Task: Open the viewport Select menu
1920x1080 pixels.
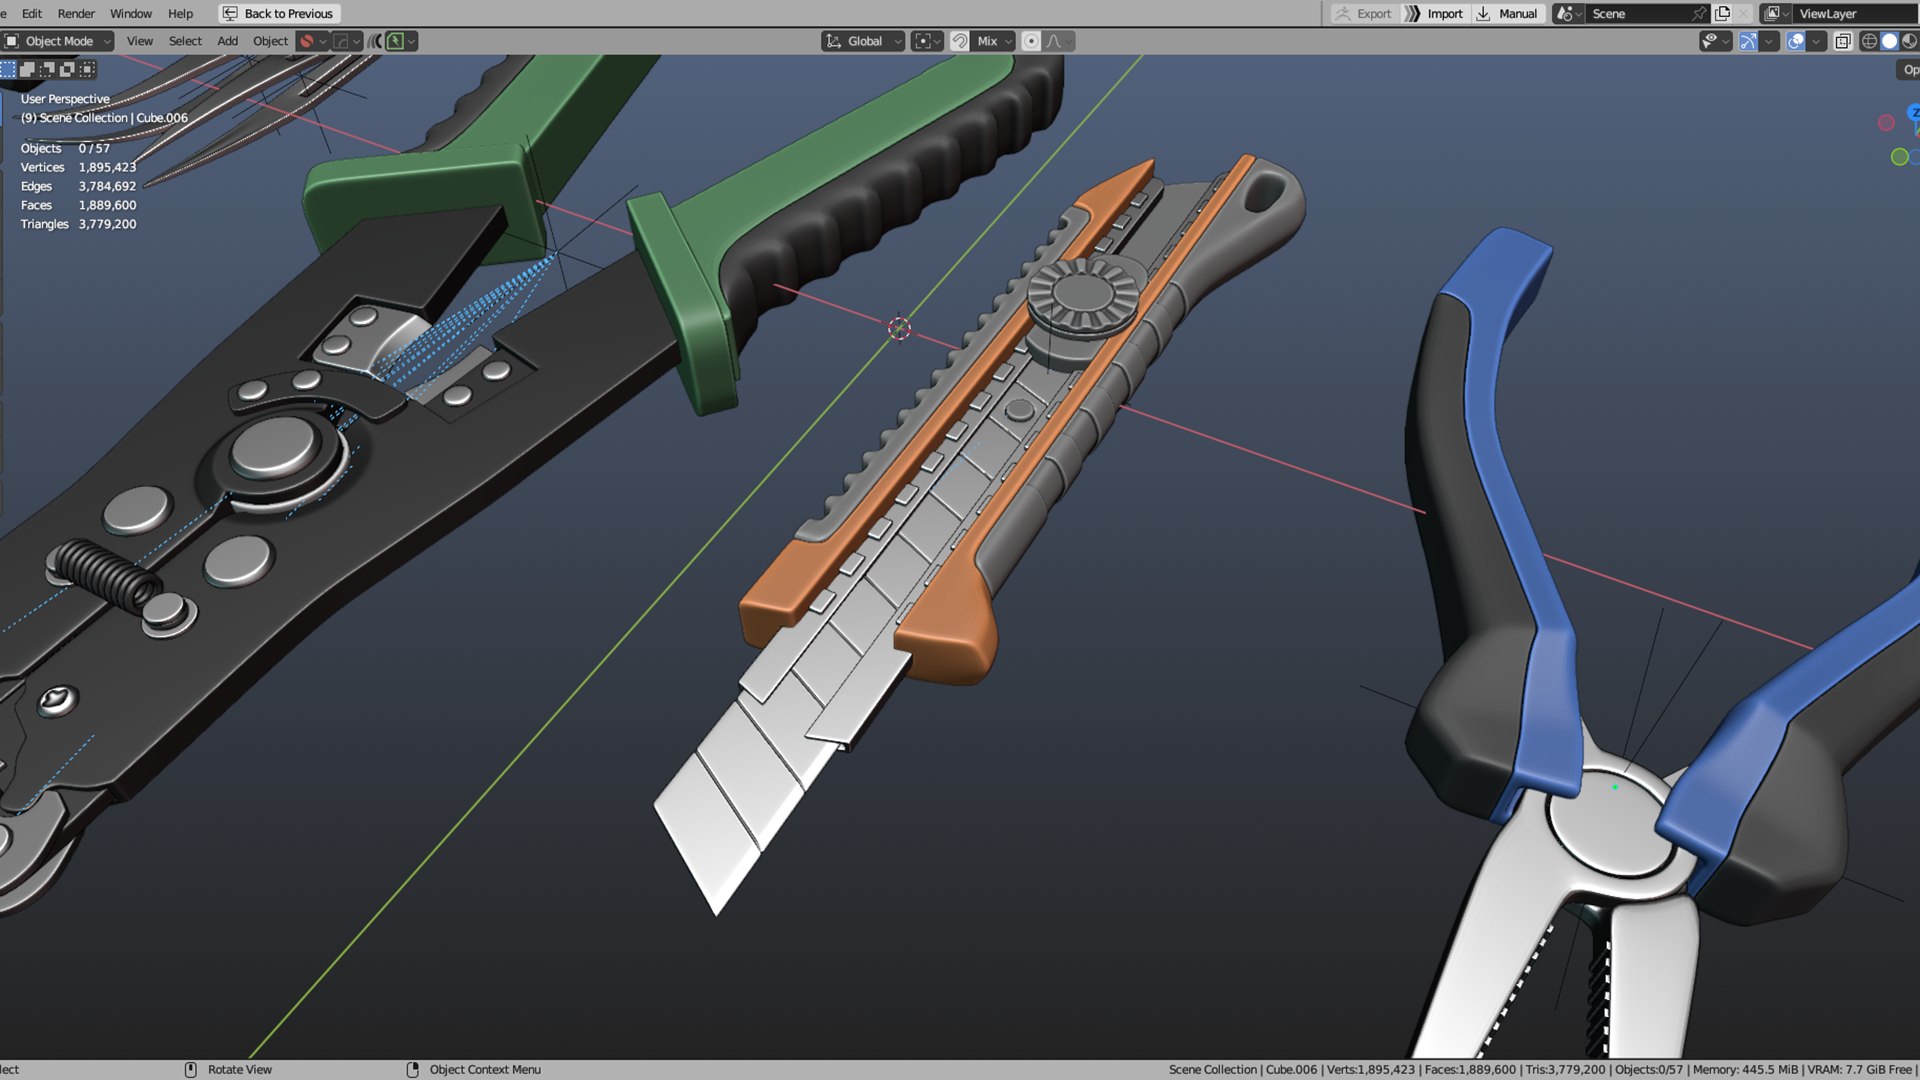Action: point(185,41)
